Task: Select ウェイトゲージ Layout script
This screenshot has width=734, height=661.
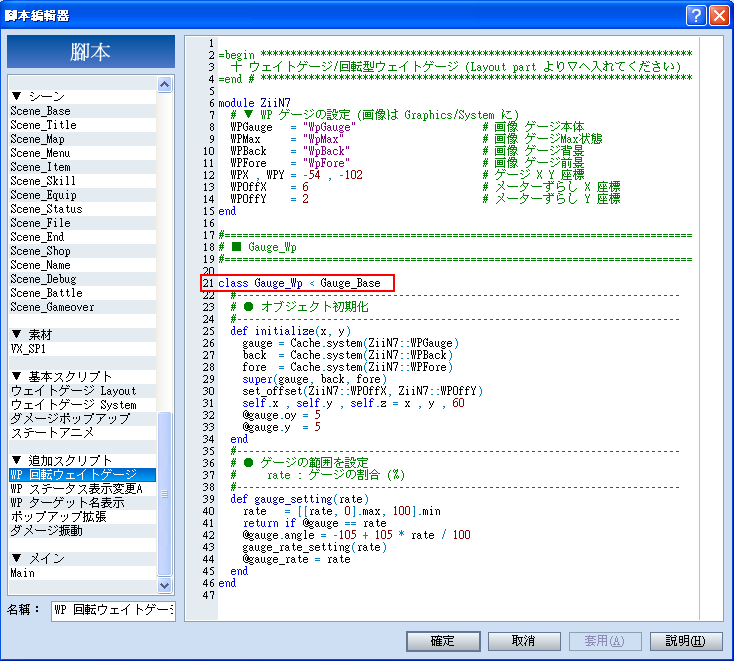Action: coord(82,391)
